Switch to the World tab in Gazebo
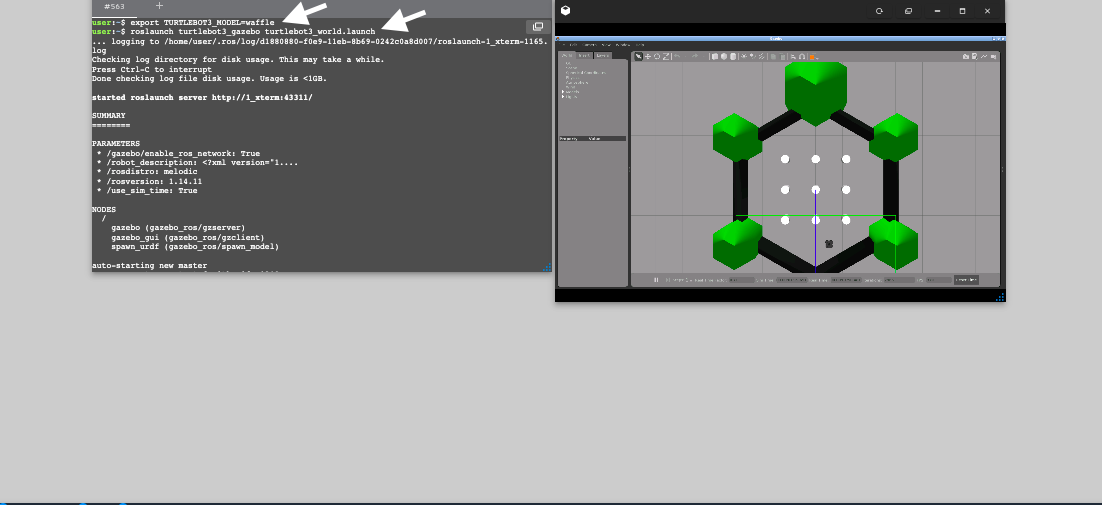1102x505 pixels. pos(566,55)
